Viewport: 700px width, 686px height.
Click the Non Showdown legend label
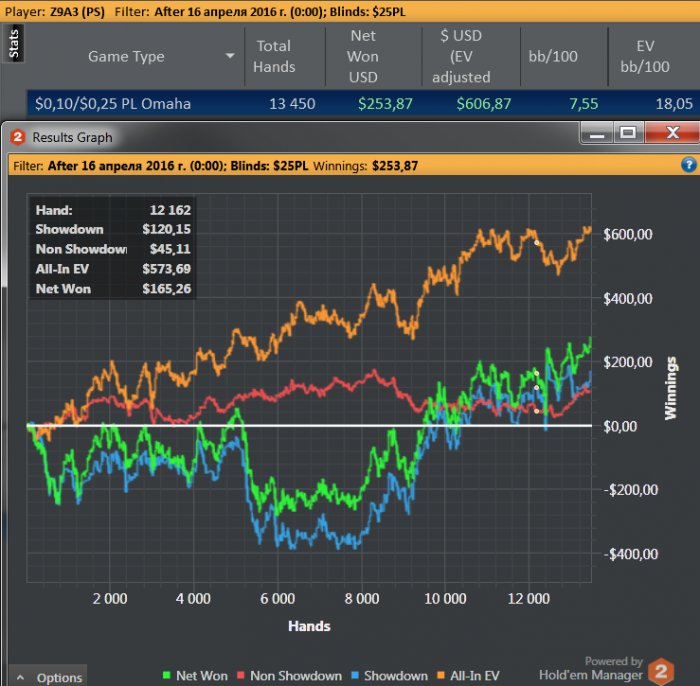click(x=296, y=675)
